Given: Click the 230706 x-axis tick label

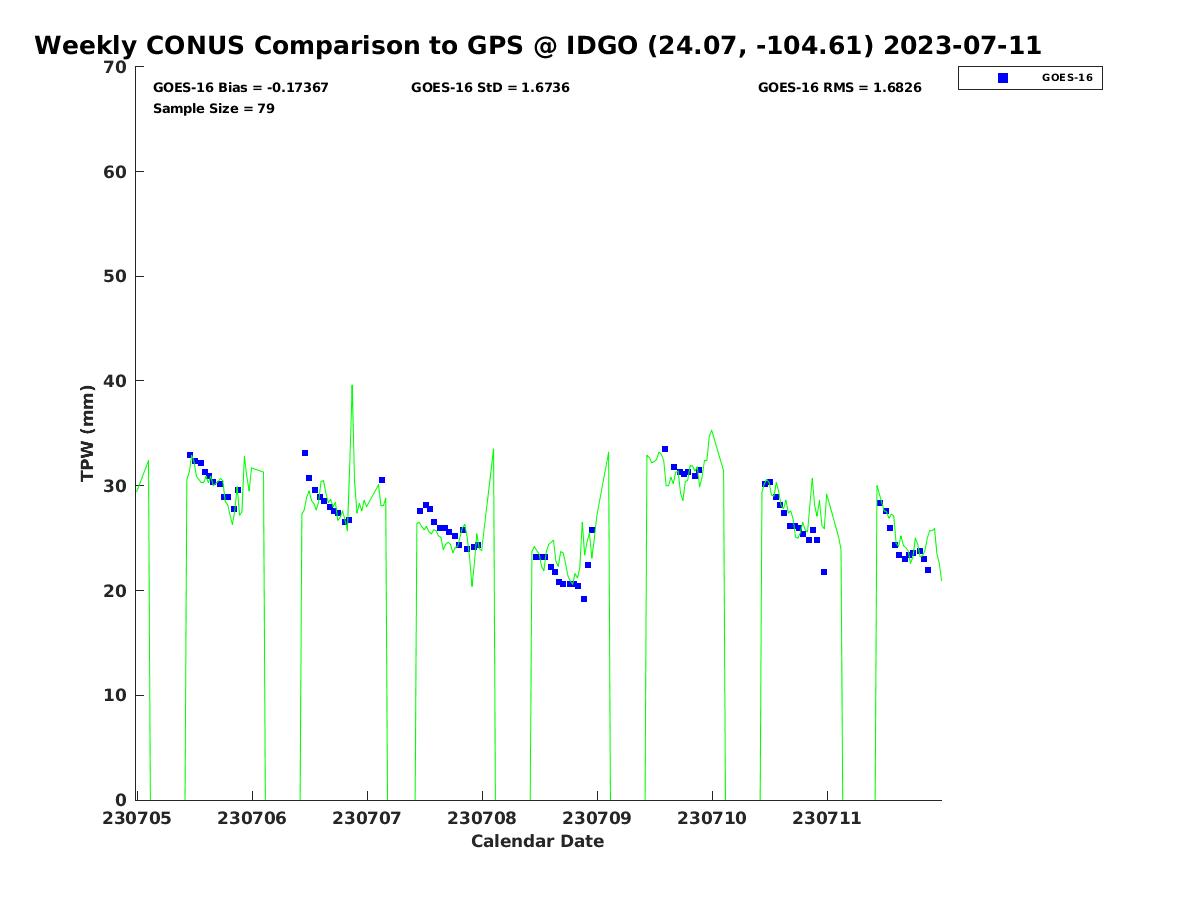Looking at the screenshot, I should click(x=252, y=818).
